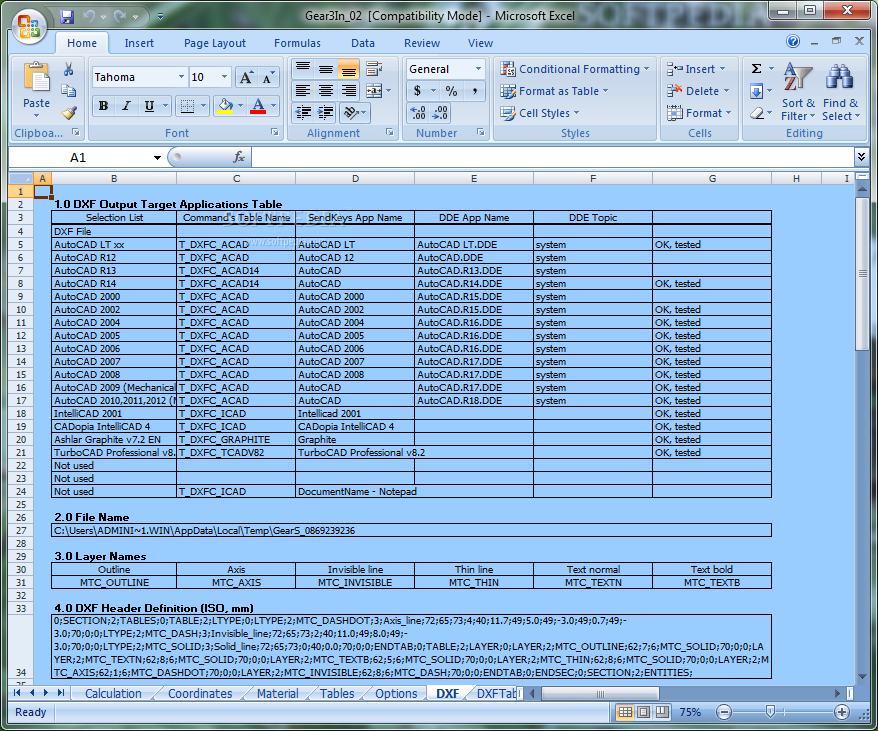Apply the borders icon

pos(188,105)
